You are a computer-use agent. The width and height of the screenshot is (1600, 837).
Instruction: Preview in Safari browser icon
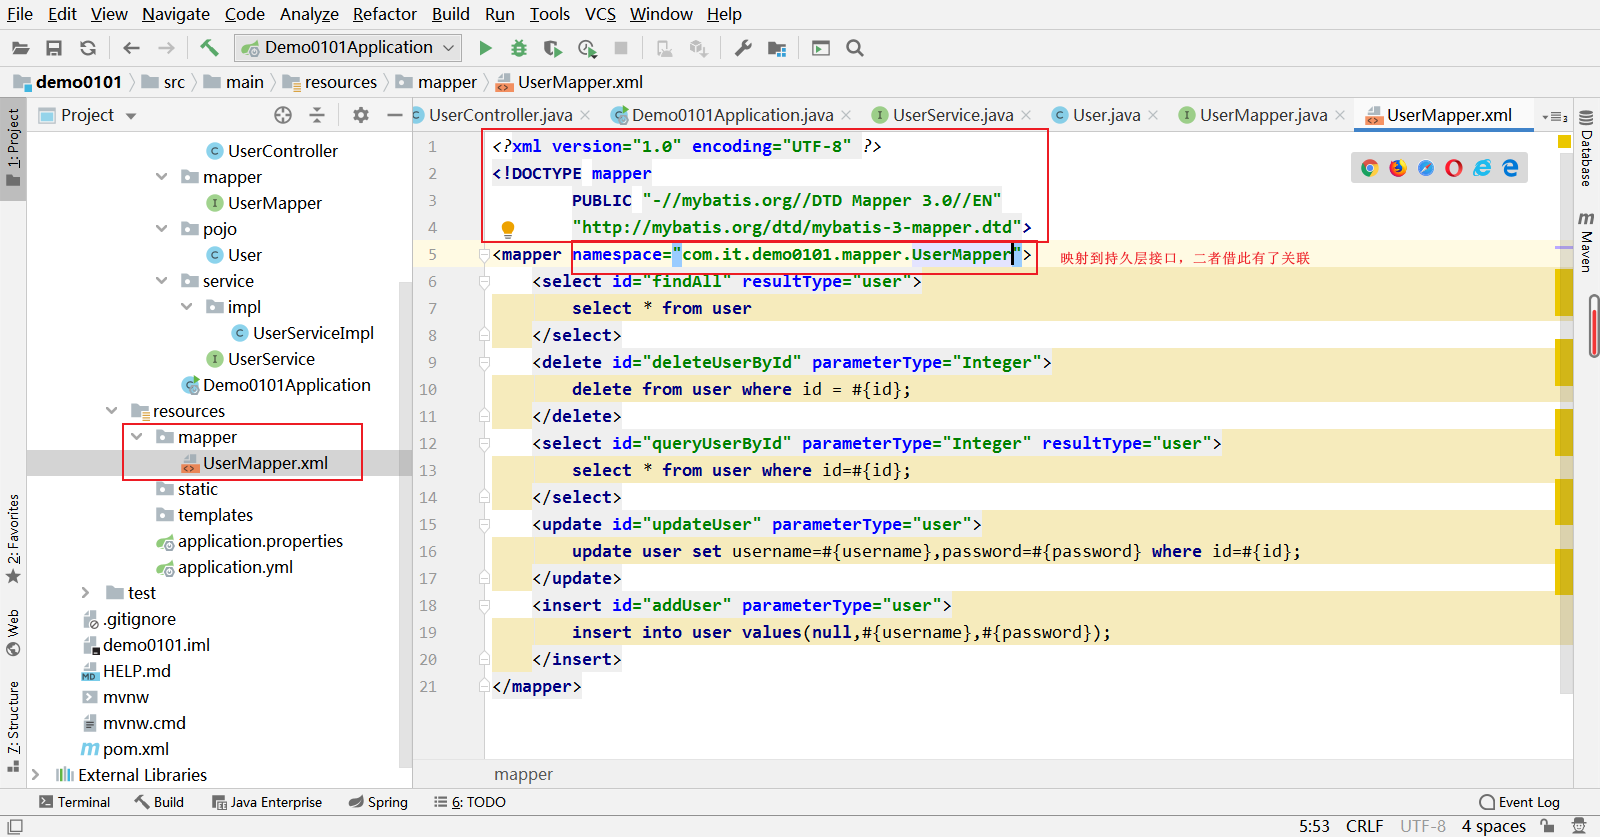[x=1426, y=168]
